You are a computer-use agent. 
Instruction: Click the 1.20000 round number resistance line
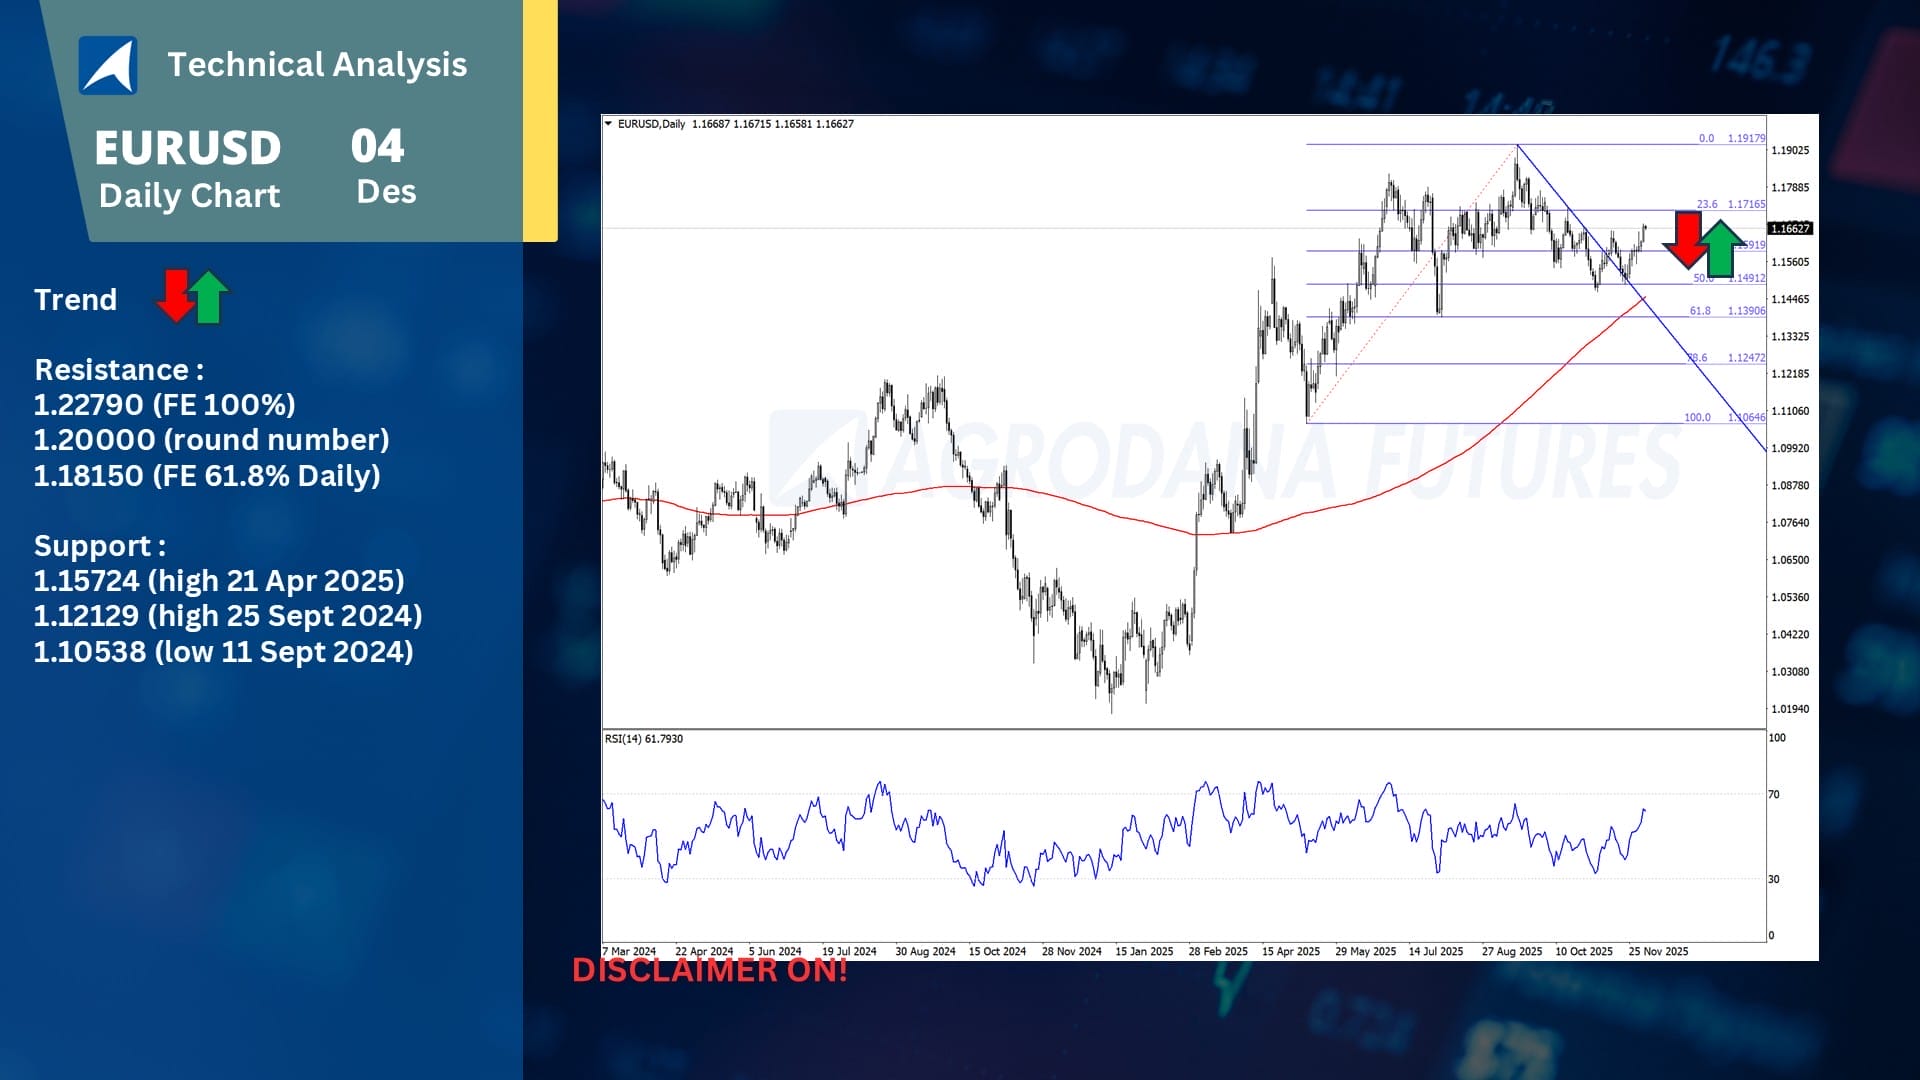(211, 440)
